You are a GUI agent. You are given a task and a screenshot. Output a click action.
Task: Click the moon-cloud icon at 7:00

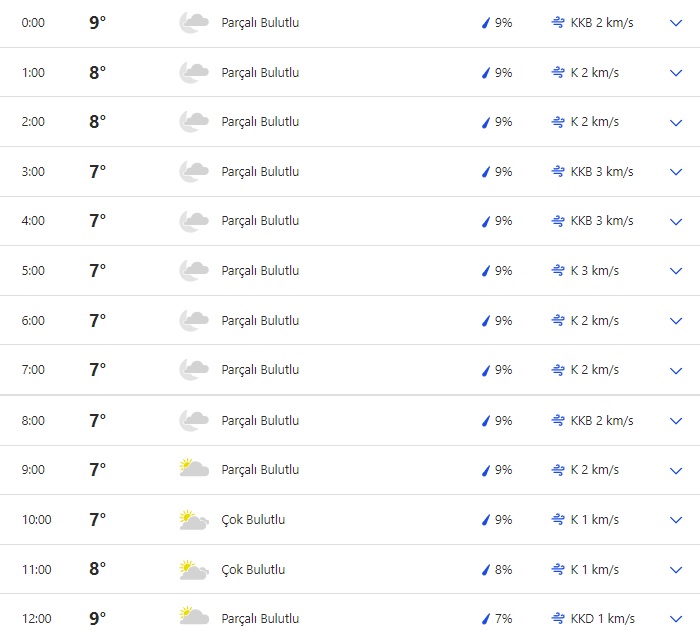tap(193, 370)
